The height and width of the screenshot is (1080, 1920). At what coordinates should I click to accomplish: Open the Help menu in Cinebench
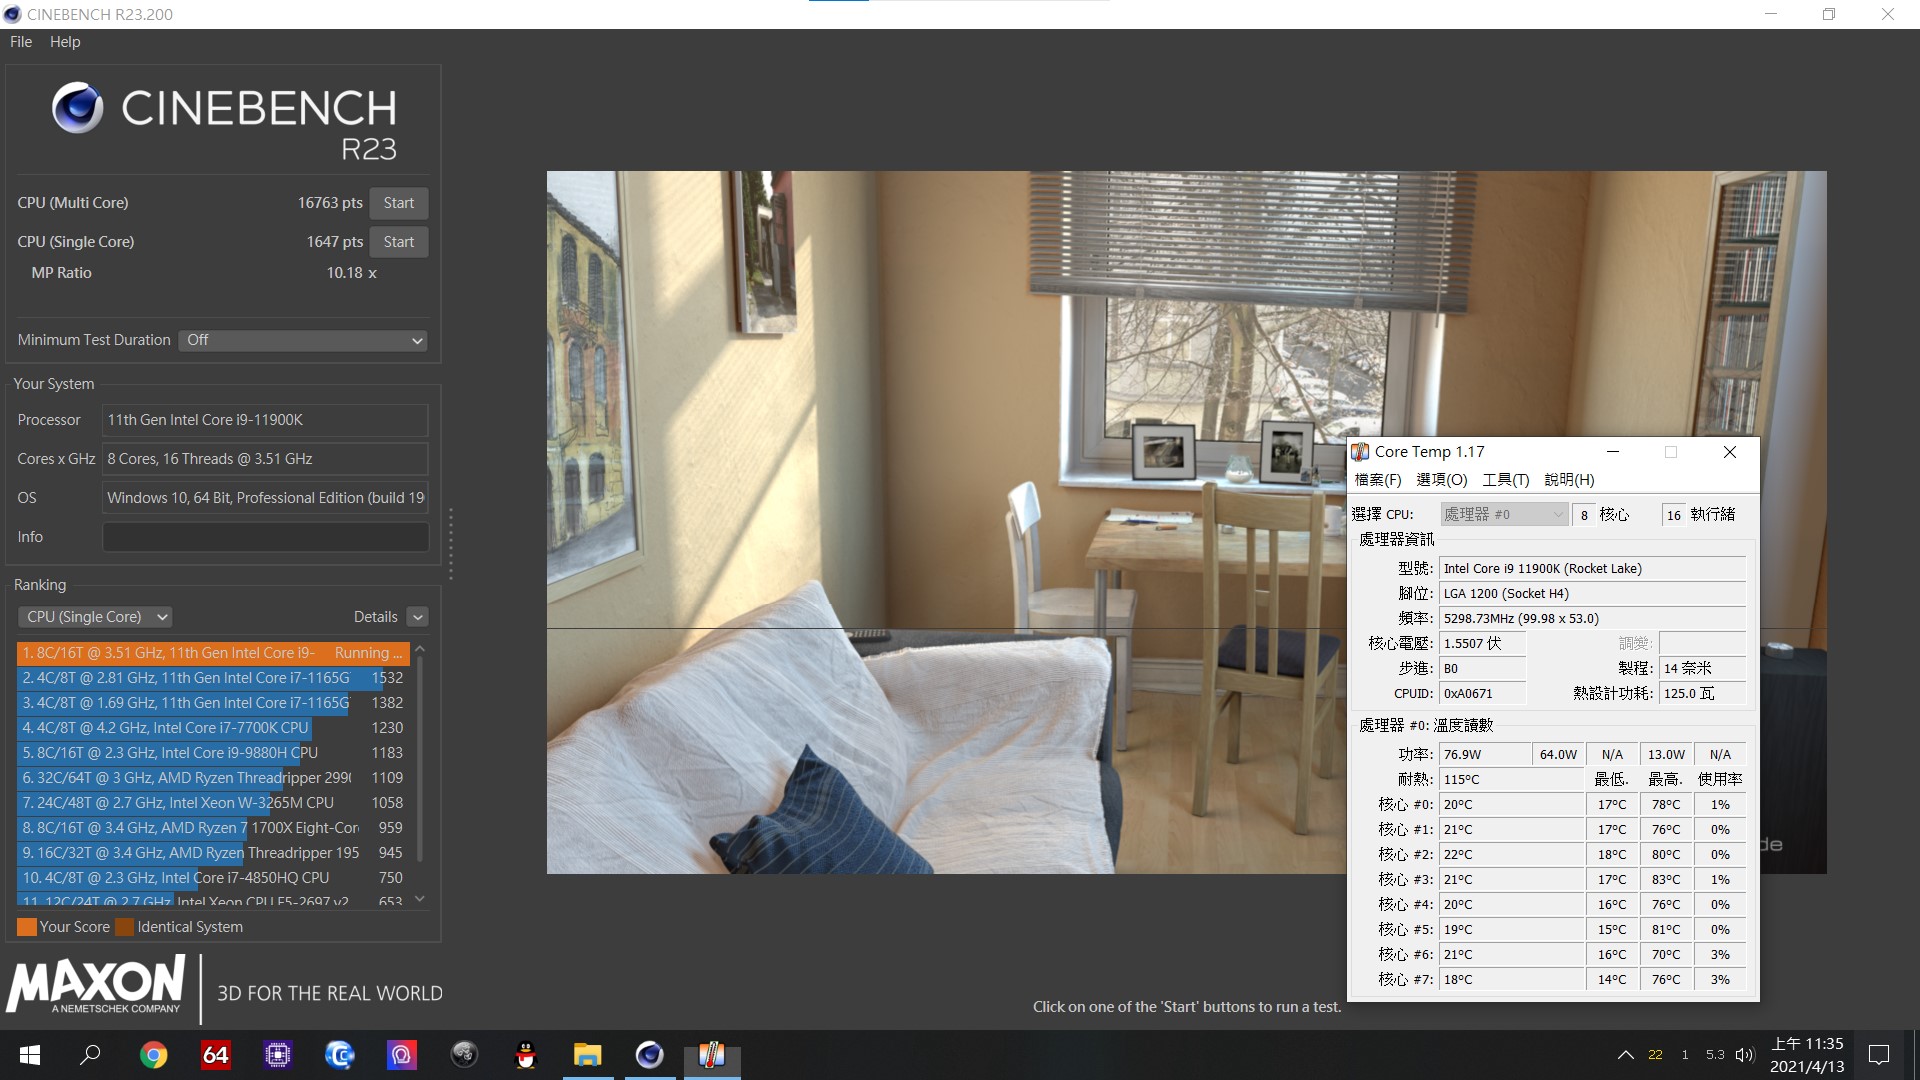[x=65, y=42]
